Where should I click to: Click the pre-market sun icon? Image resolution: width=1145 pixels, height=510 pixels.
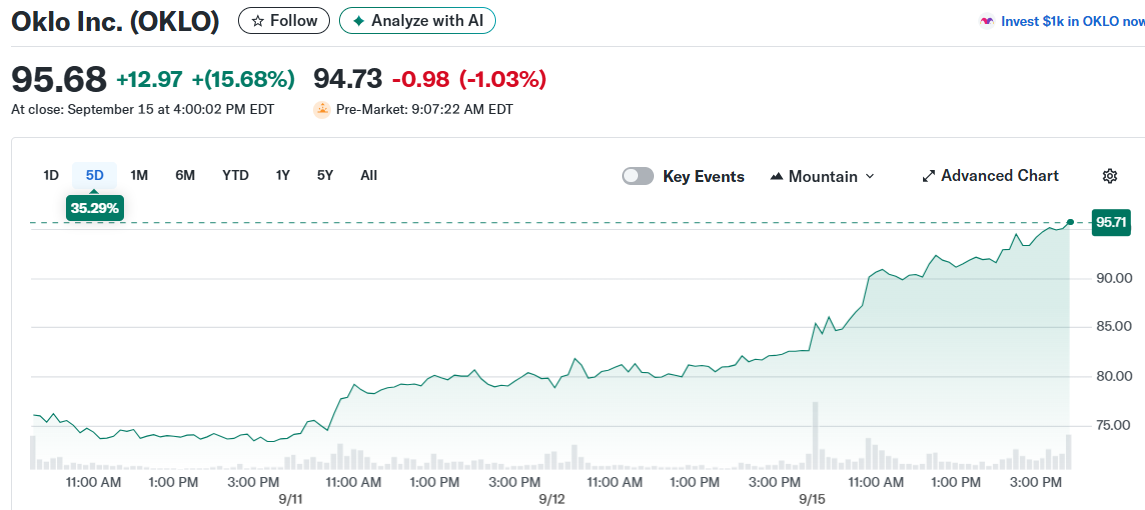coord(321,110)
